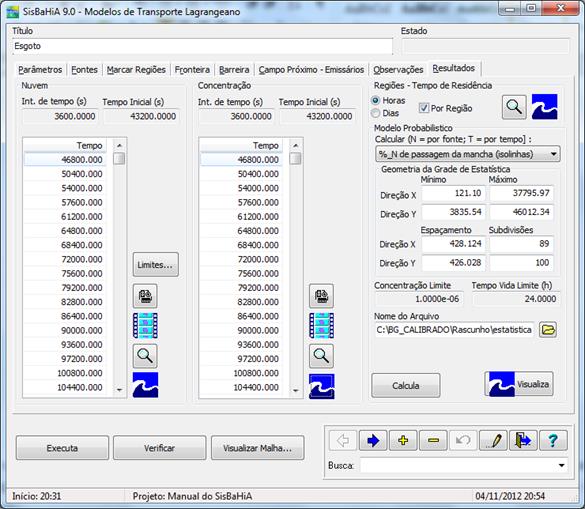This screenshot has width=585, height=509.
Task: Select 90000.000 in Concentração Tempo list
Action: (241, 331)
